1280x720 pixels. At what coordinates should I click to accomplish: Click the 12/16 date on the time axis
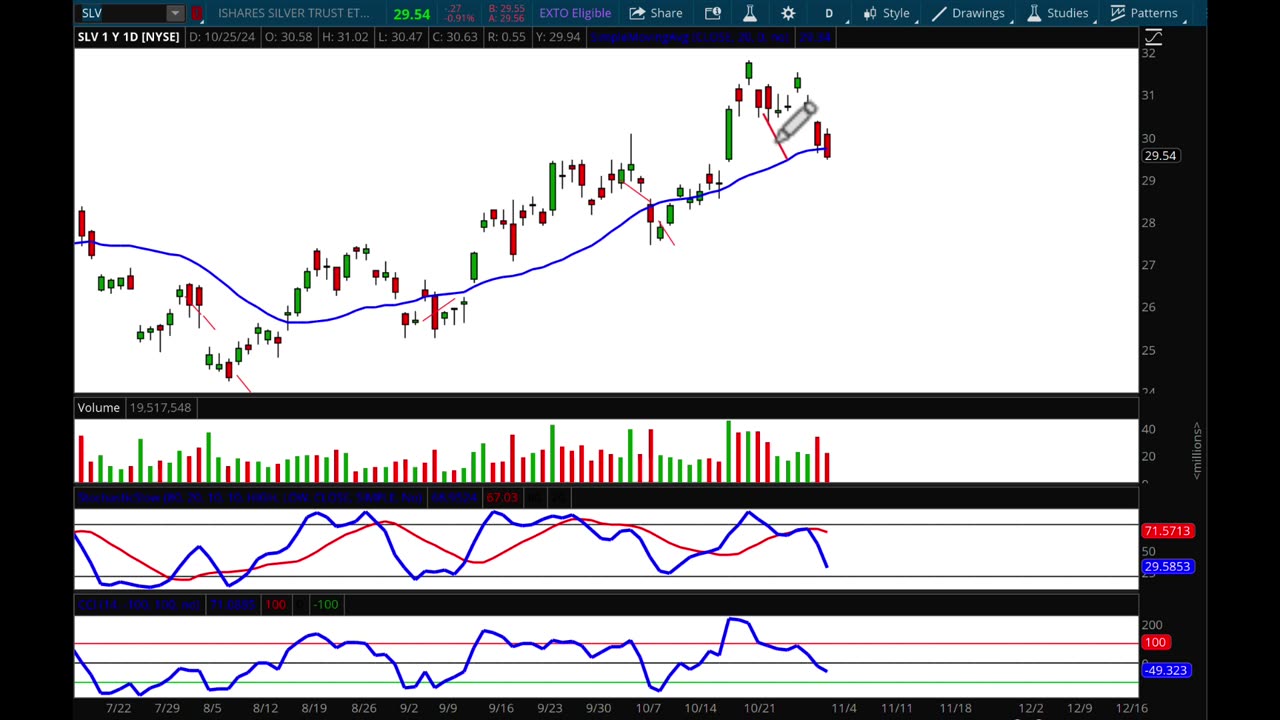[1131, 708]
